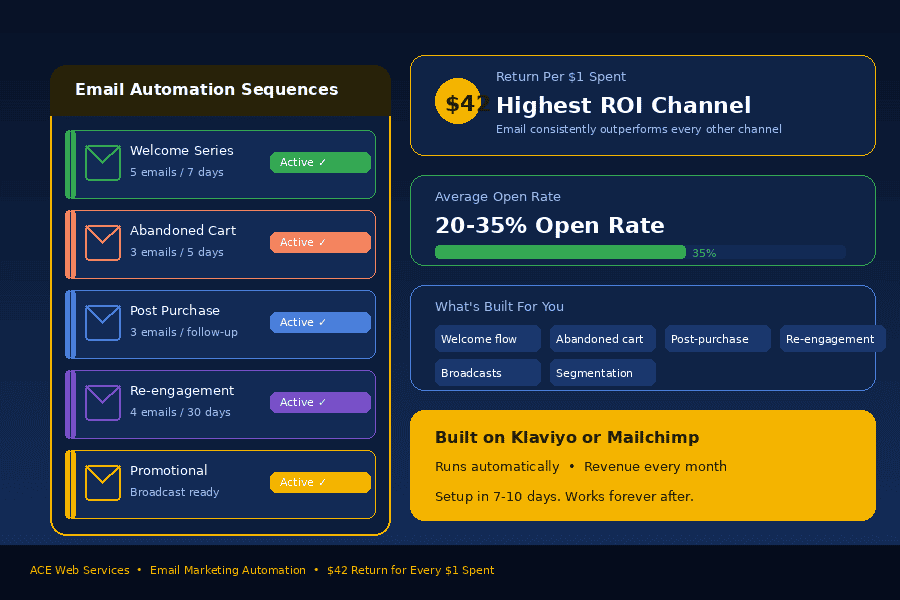Open the Segmentation tag
Image resolution: width=900 pixels, height=600 pixels.
pyautogui.click(x=602, y=373)
